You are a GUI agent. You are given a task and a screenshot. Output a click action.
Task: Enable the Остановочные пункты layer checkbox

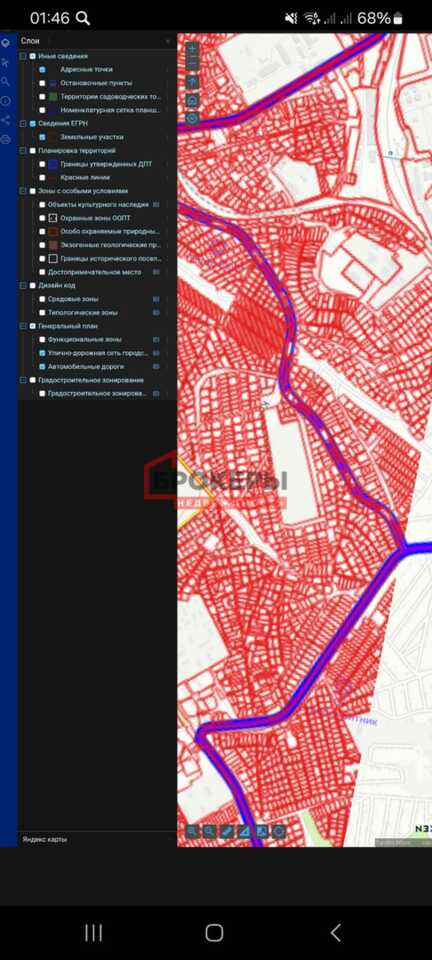click(42, 83)
